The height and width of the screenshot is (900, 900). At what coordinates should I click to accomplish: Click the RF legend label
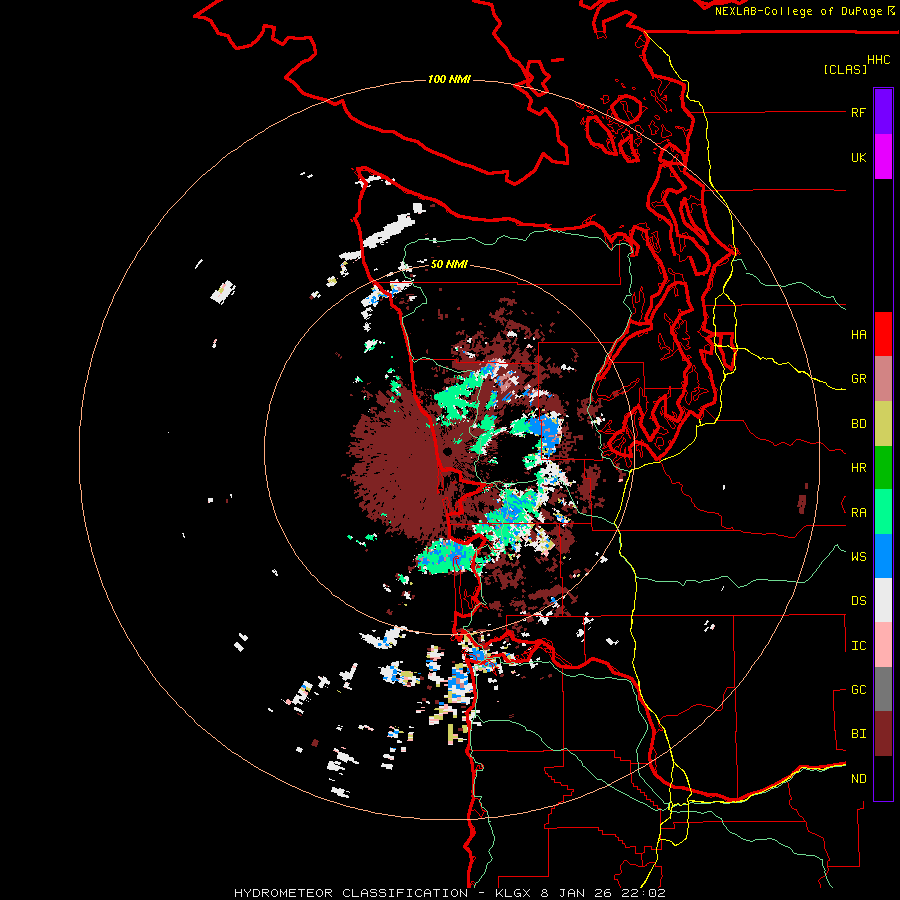click(858, 112)
